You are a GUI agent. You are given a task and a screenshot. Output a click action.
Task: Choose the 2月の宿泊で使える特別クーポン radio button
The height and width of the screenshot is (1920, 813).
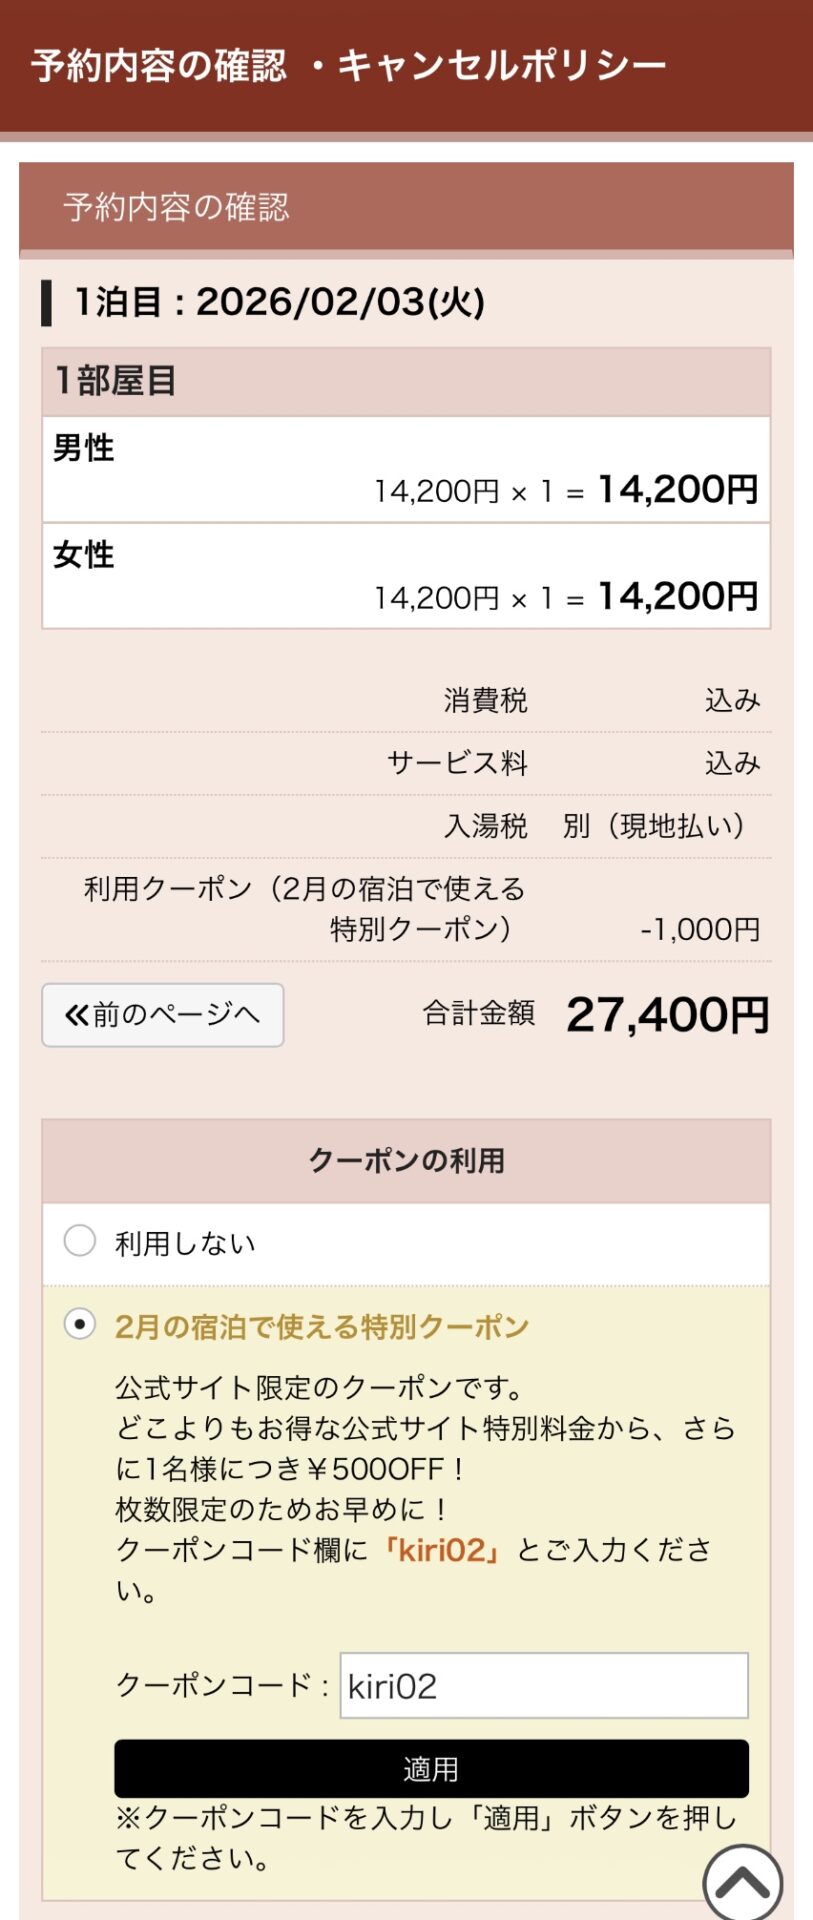click(x=80, y=1324)
